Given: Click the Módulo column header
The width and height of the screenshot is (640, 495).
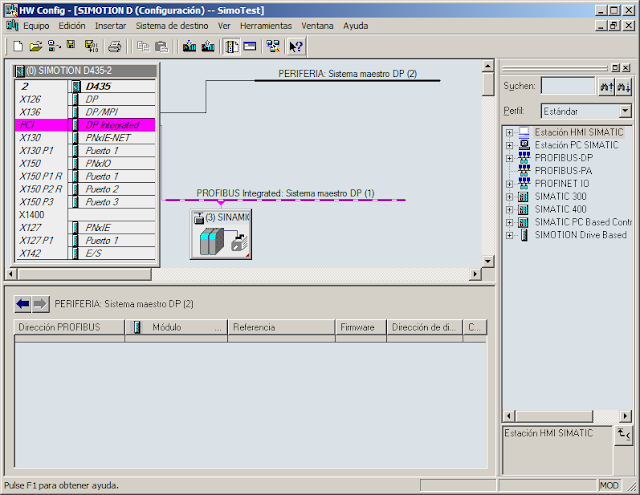Looking at the screenshot, I should (x=176, y=327).
